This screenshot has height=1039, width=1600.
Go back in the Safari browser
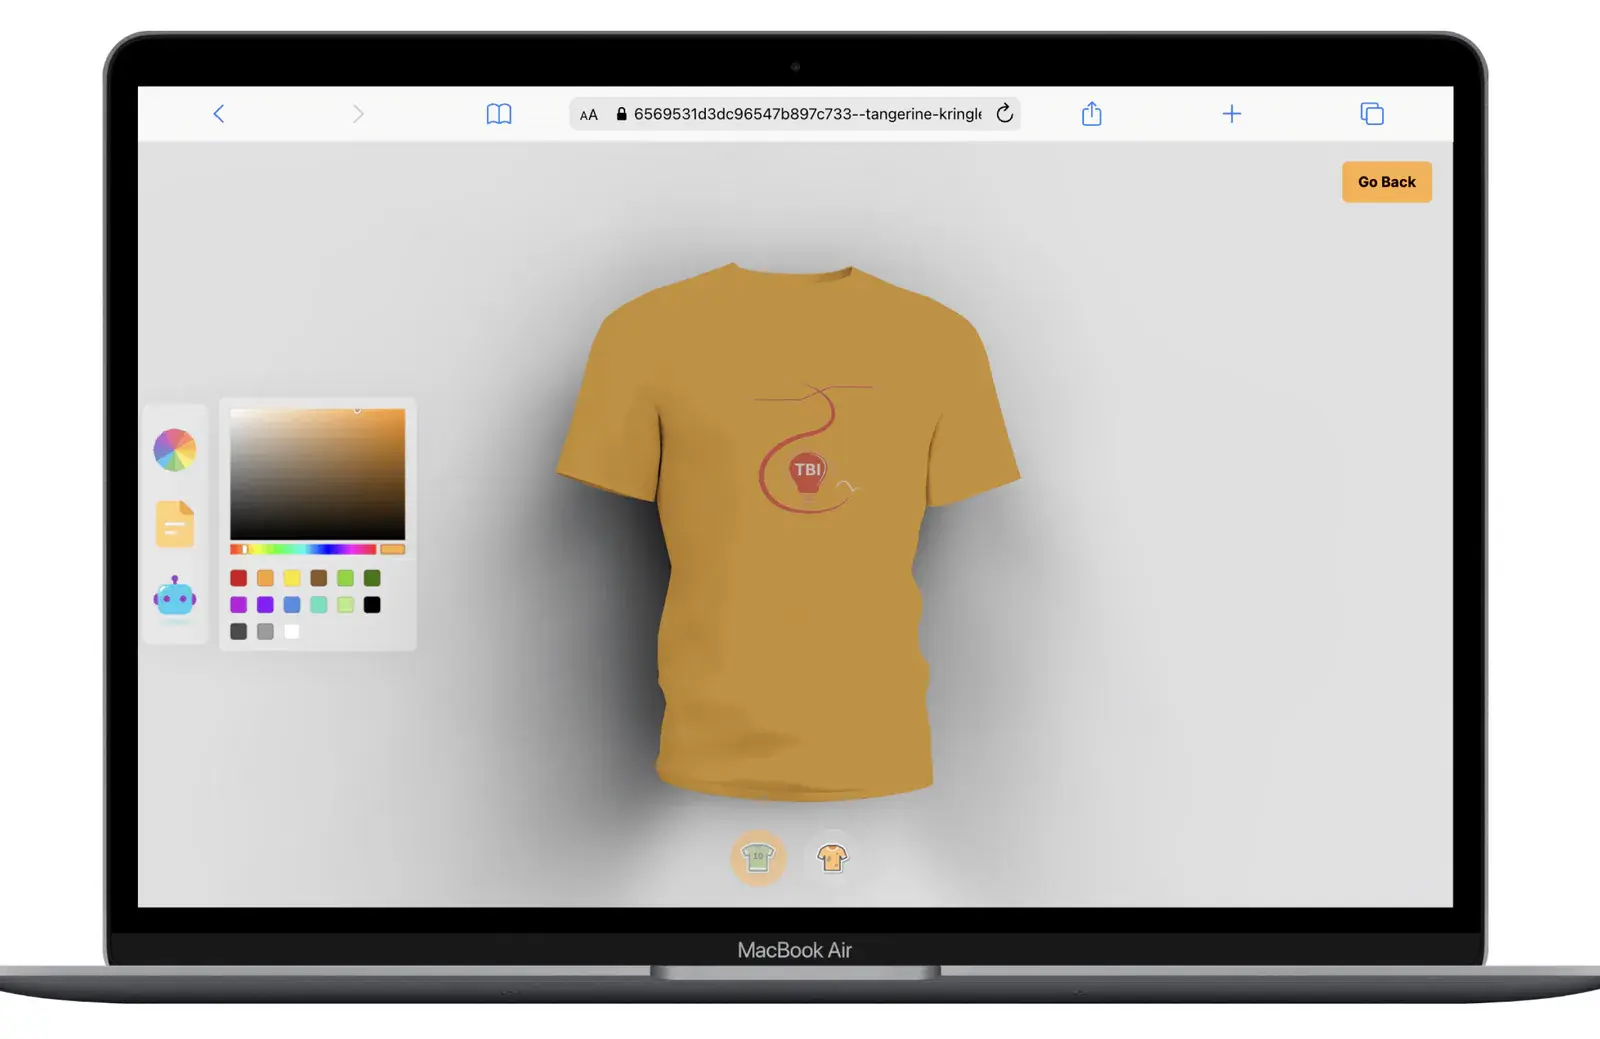[x=218, y=114]
